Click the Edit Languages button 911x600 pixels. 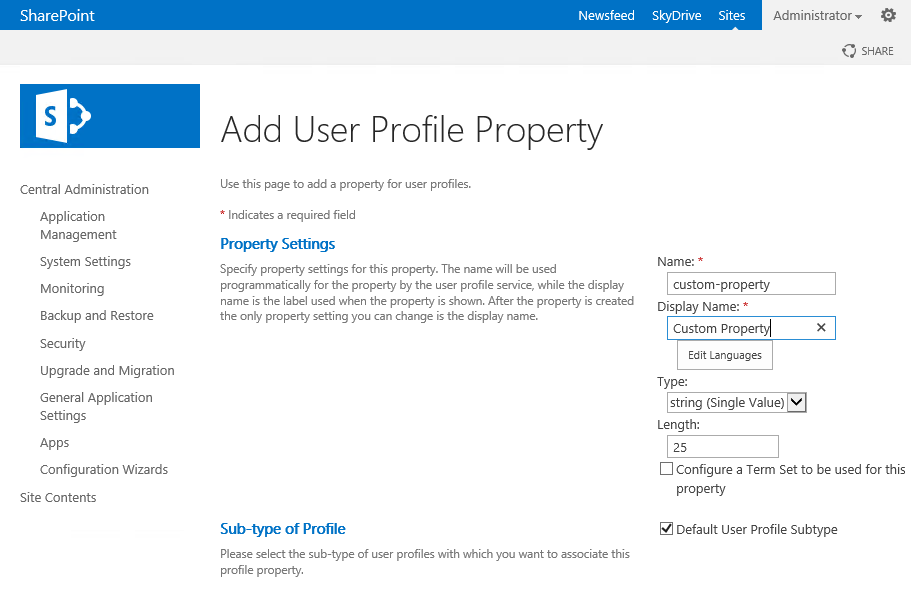pyautogui.click(x=725, y=355)
